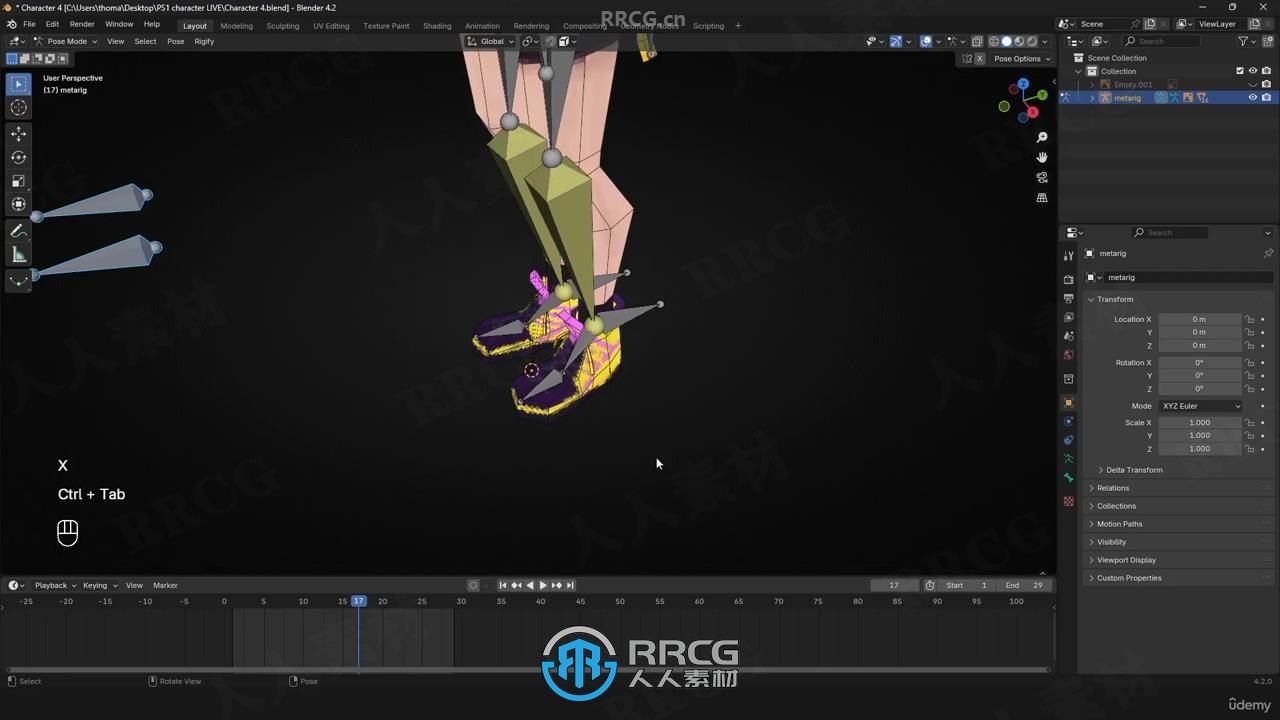This screenshot has width=1280, height=720.
Task: Open the Playback dropdown in timeline
Action: [x=55, y=585]
